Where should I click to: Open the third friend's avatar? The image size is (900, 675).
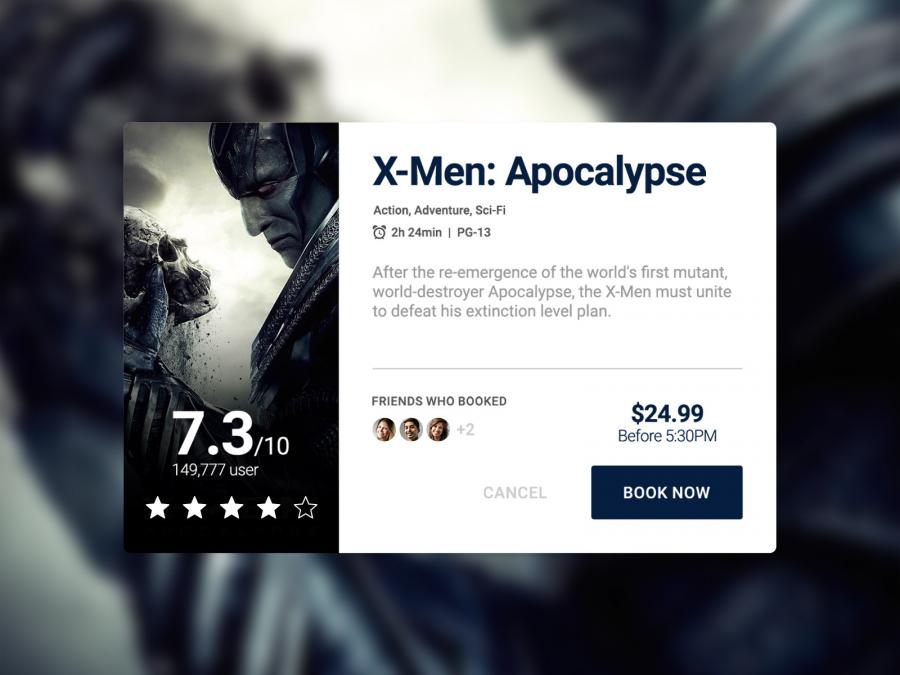[x=438, y=429]
